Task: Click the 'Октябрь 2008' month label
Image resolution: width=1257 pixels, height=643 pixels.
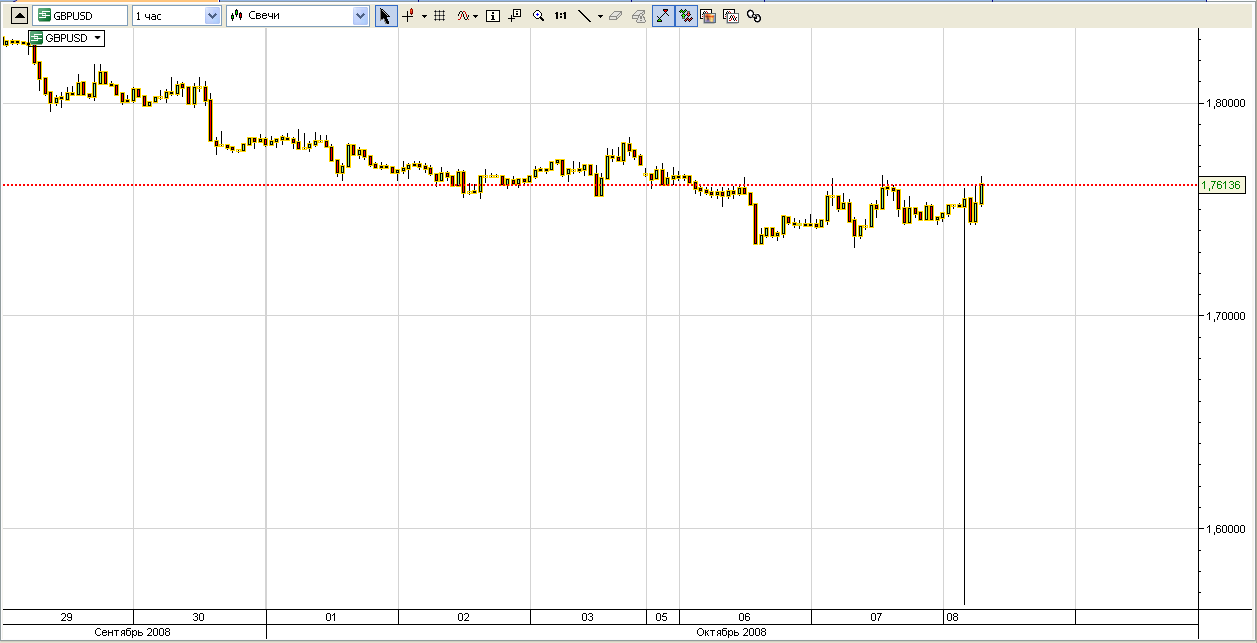Action: pyautogui.click(x=732, y=632)
